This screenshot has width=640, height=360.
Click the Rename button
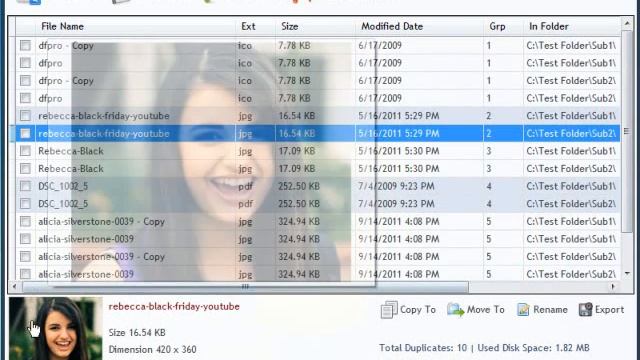[x=542, y=310]
